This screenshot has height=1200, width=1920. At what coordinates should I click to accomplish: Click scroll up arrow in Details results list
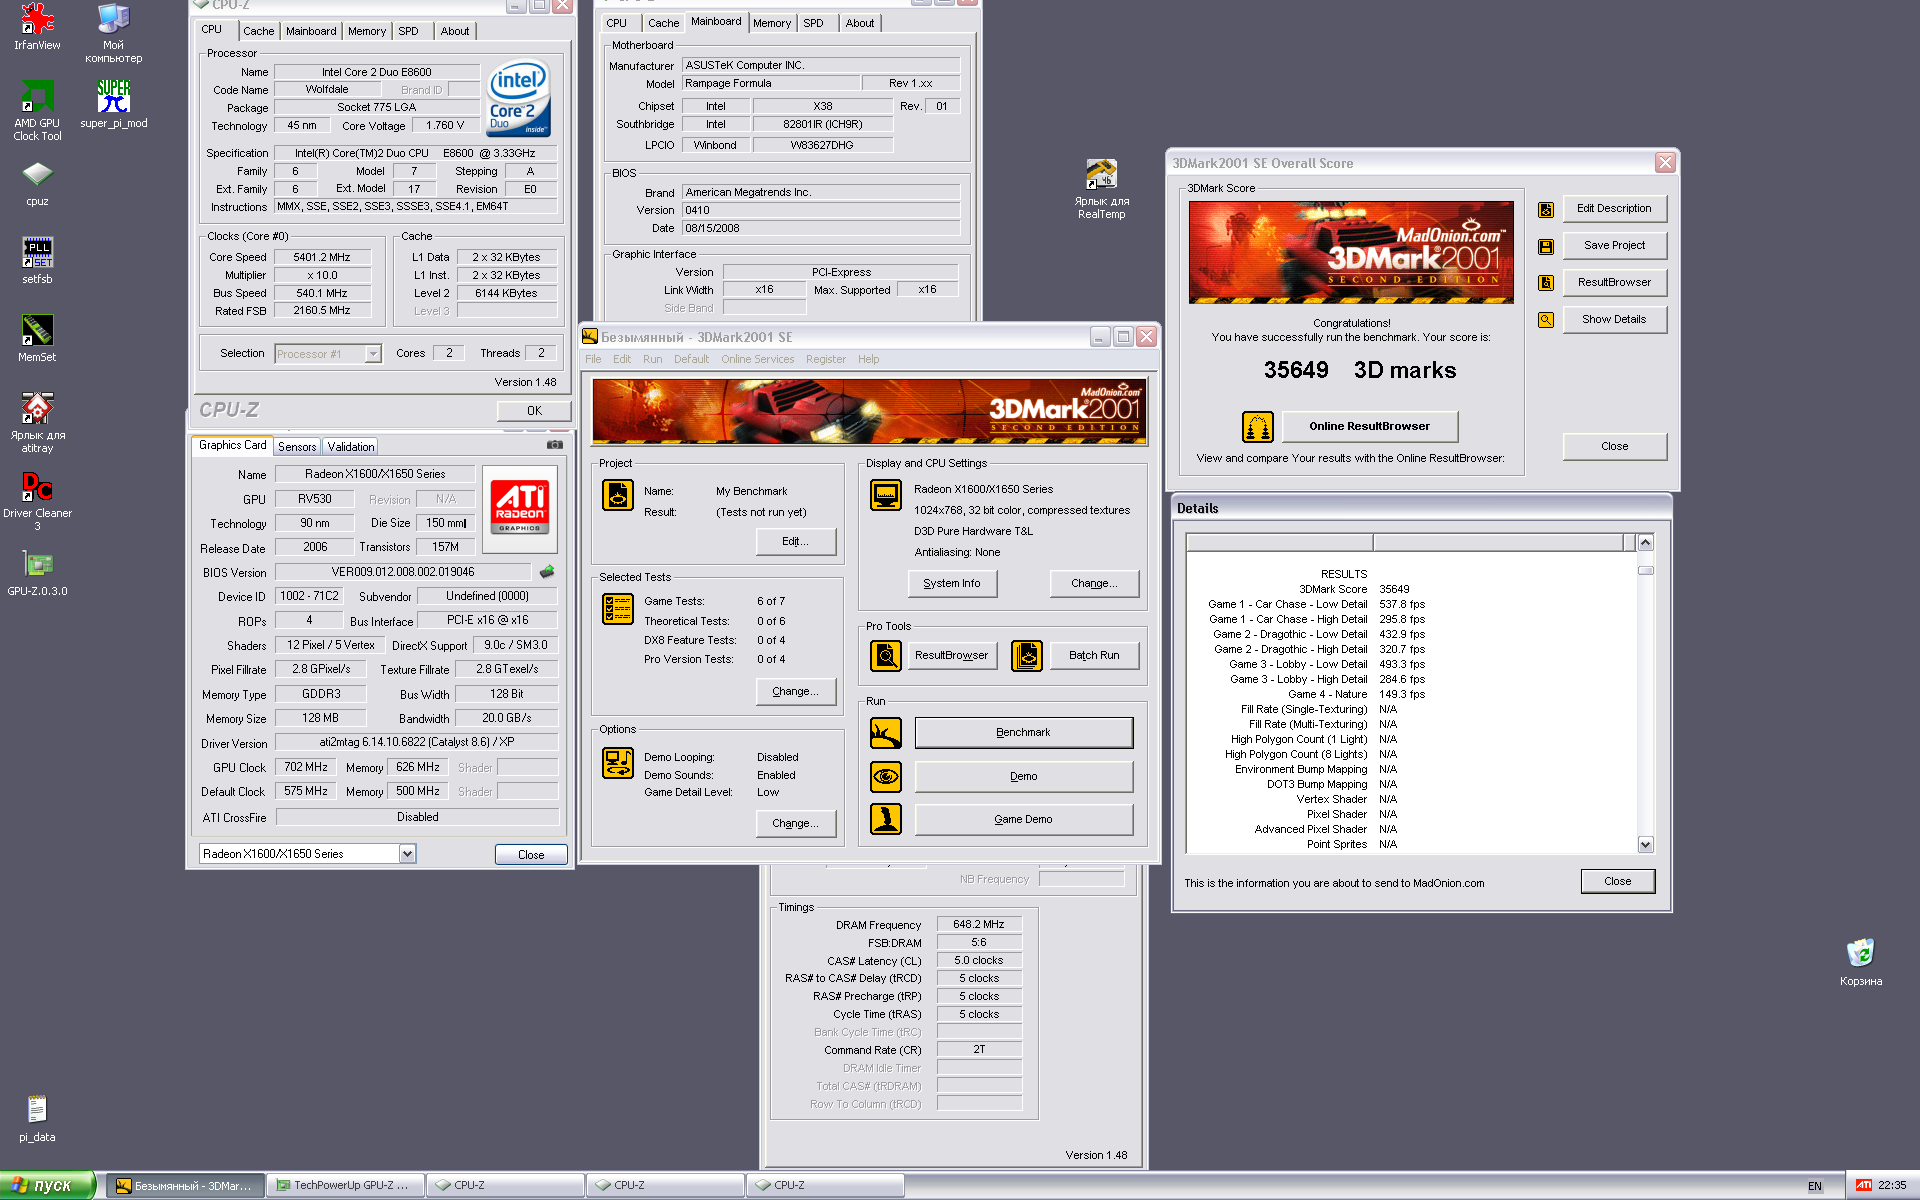point(1645,542)
